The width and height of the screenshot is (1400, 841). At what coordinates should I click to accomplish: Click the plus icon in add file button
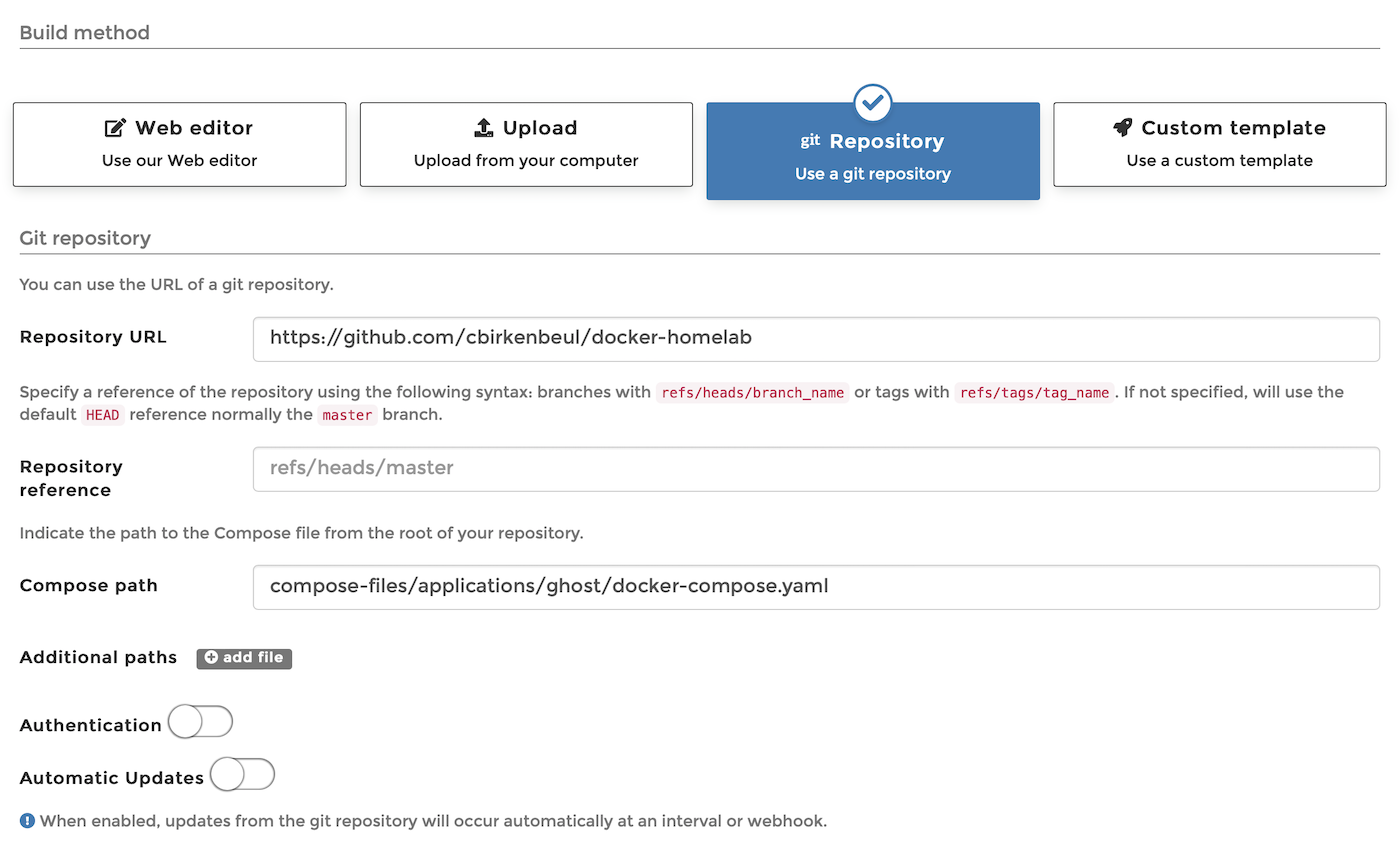212,658
